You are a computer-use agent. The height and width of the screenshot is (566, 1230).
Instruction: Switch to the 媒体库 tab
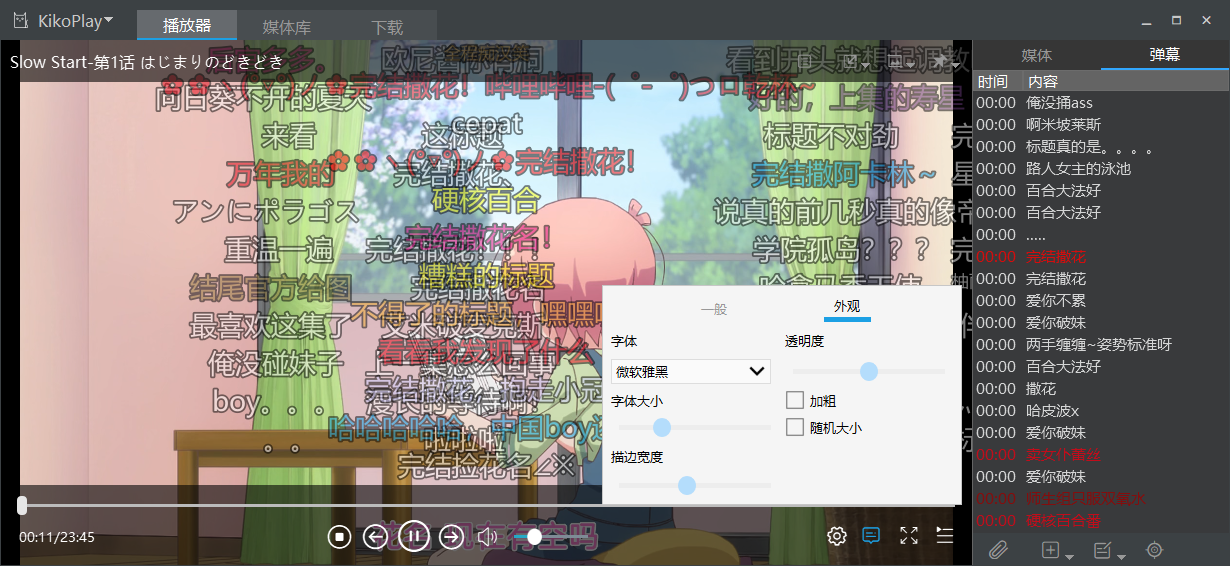286,26
